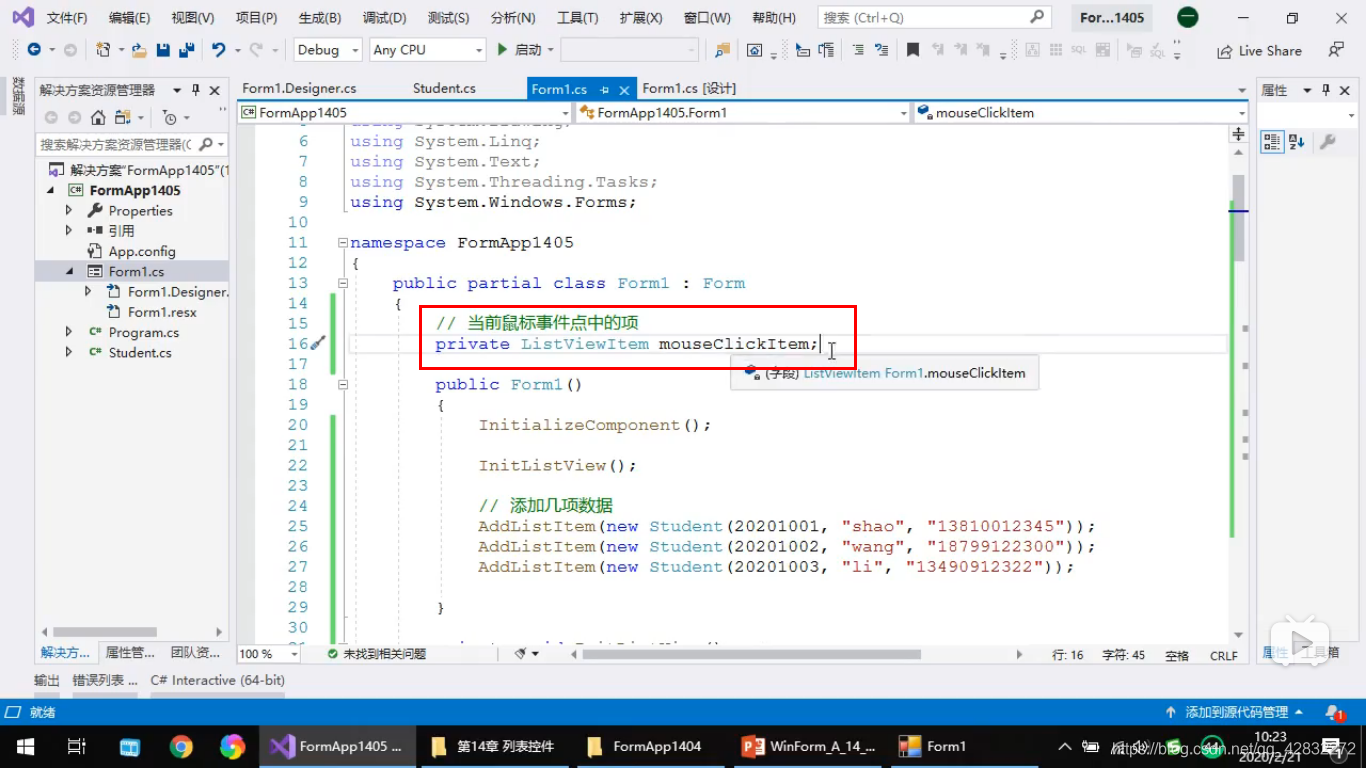Toggle pin on the Form1.cs tab
Image resolution: width=1366 pixels, height=768 pixels.
tap(605, 90)
